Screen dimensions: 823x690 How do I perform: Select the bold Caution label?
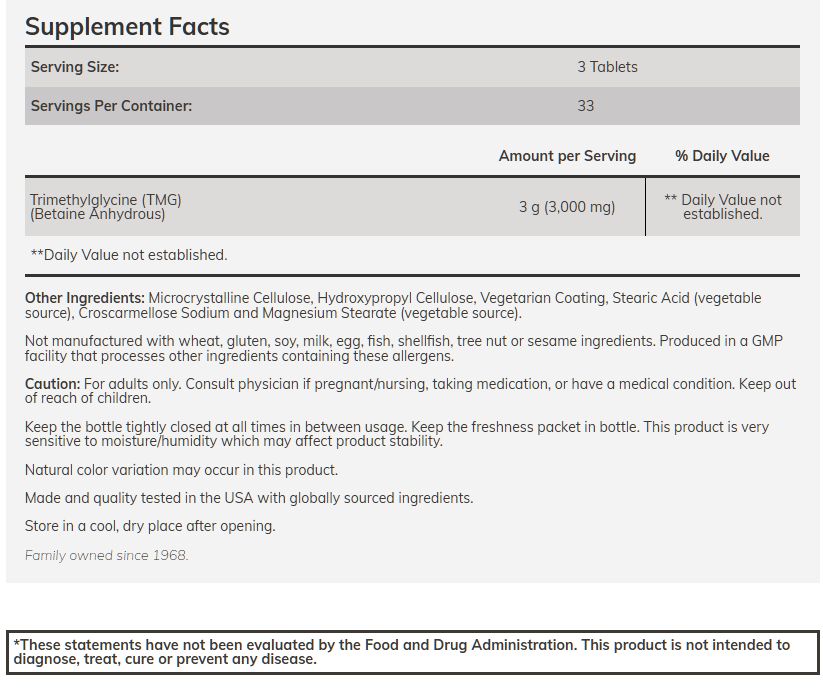52,384
